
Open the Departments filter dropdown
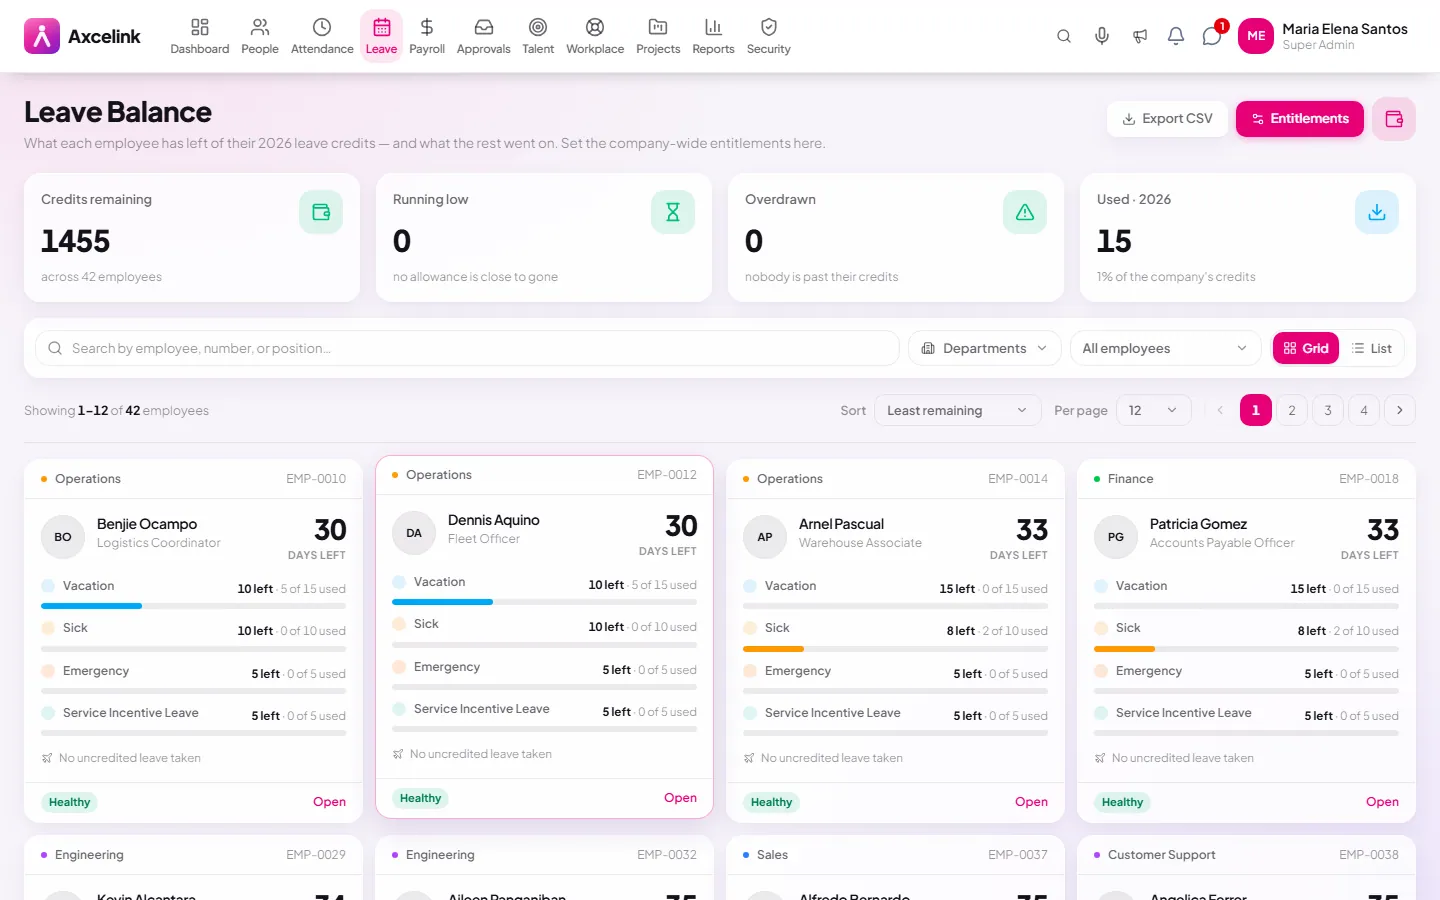(x=985, y=348)
